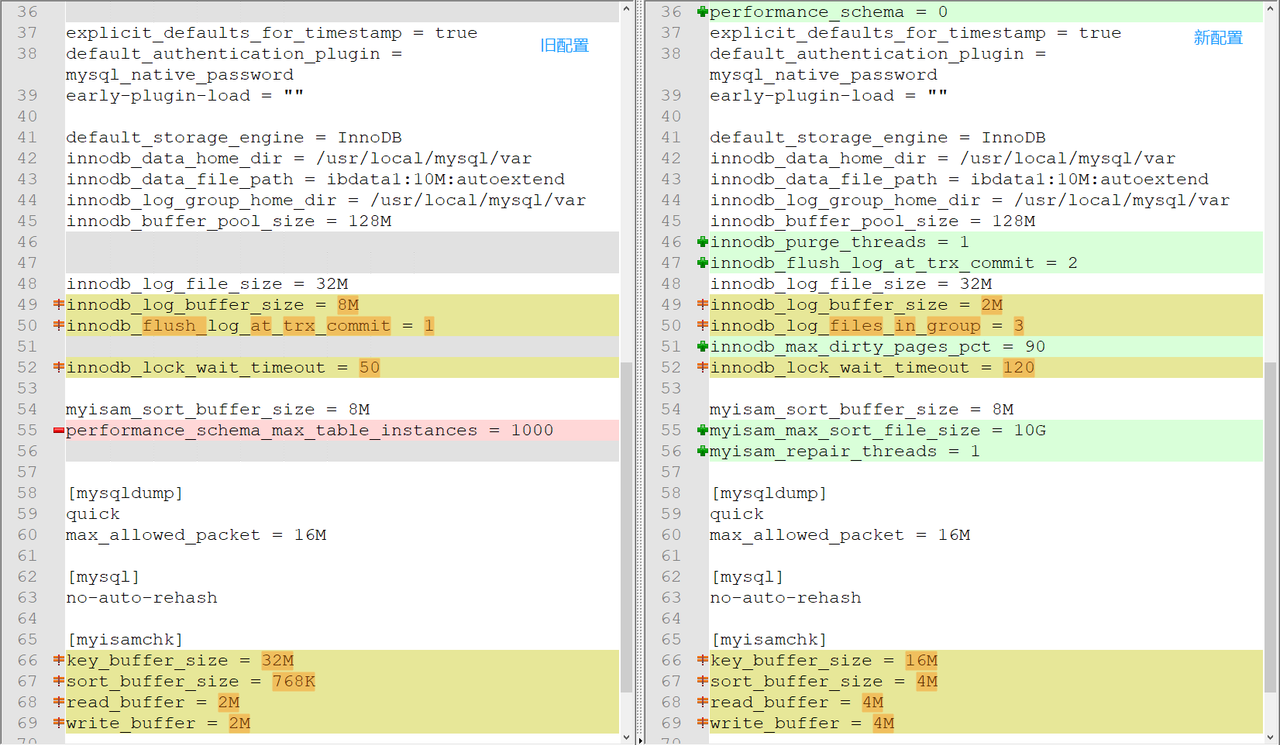Click the change marker beside key_buffer_size = 16M

(703, 661)
